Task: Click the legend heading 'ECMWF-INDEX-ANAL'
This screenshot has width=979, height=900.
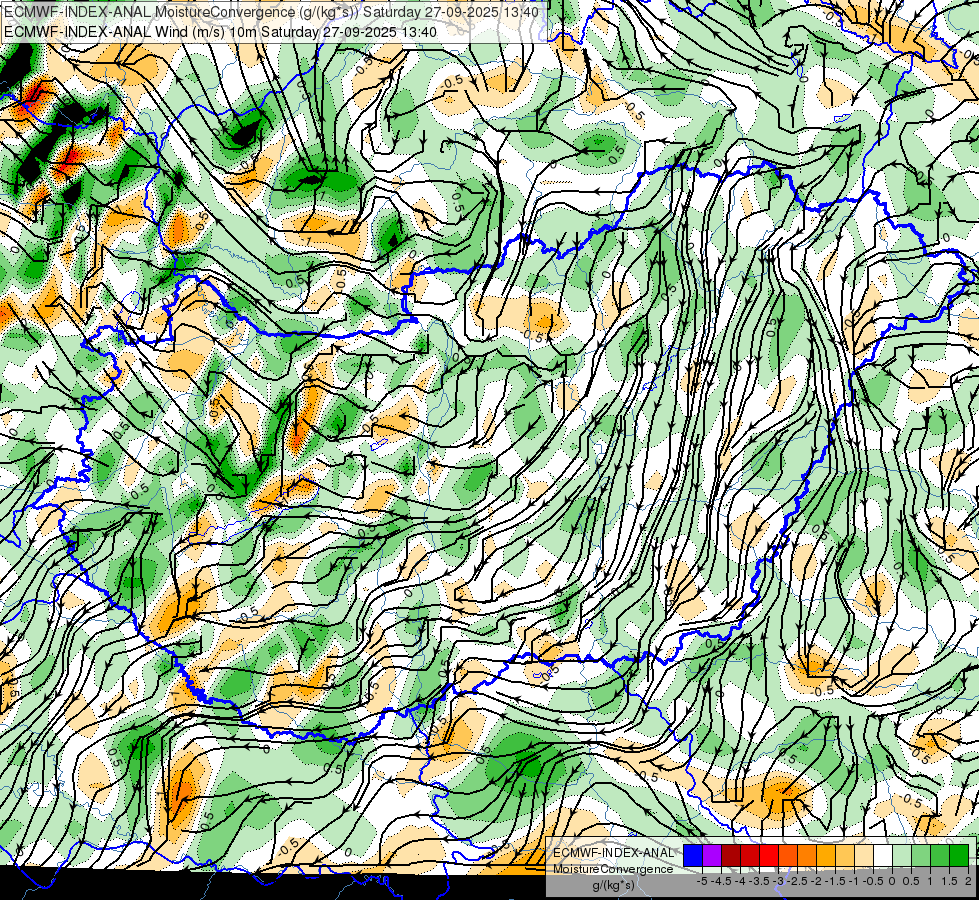Action: click(613, 853)
